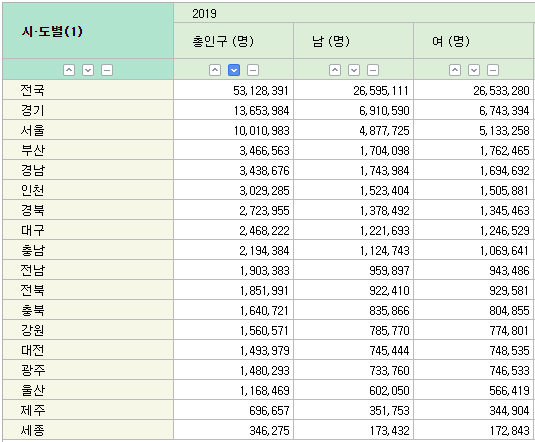Sort 남 (명) column ascending
The width and height of the screenshot is (535, 442).
[335, 70]
